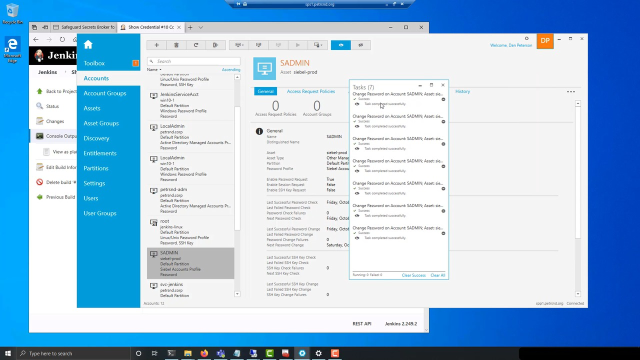Select the root account on jenkins-linux

(x=191, y=232)
